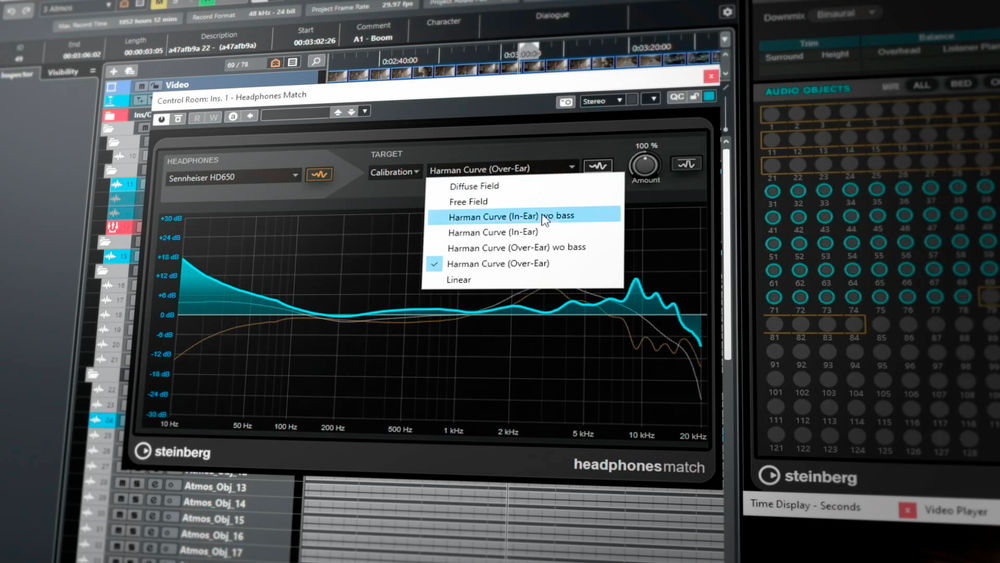Viewport: 1000px width, 563px height.
Task: Select the Linear target option
Action: click(458, 280)
